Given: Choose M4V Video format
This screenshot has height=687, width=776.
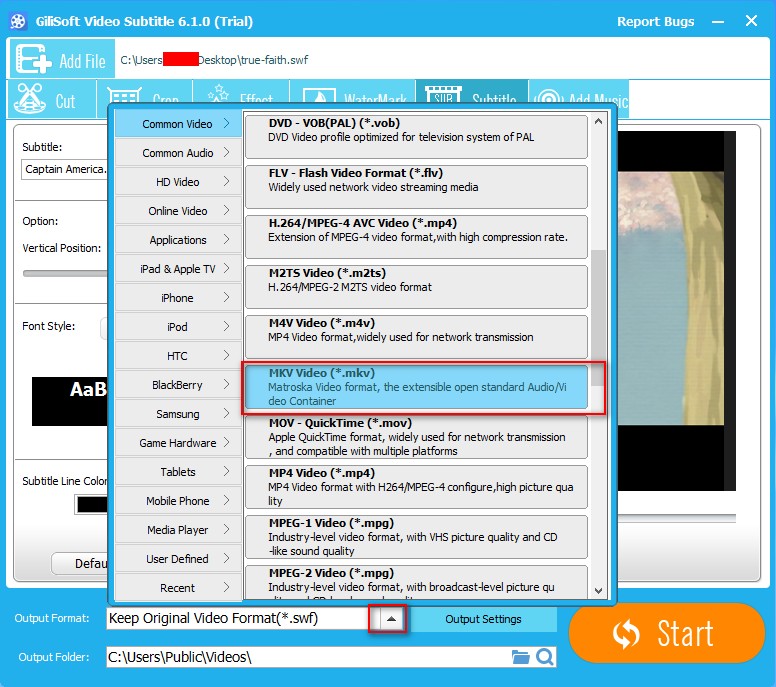Looking at the screenshot, I should [416, 337].
